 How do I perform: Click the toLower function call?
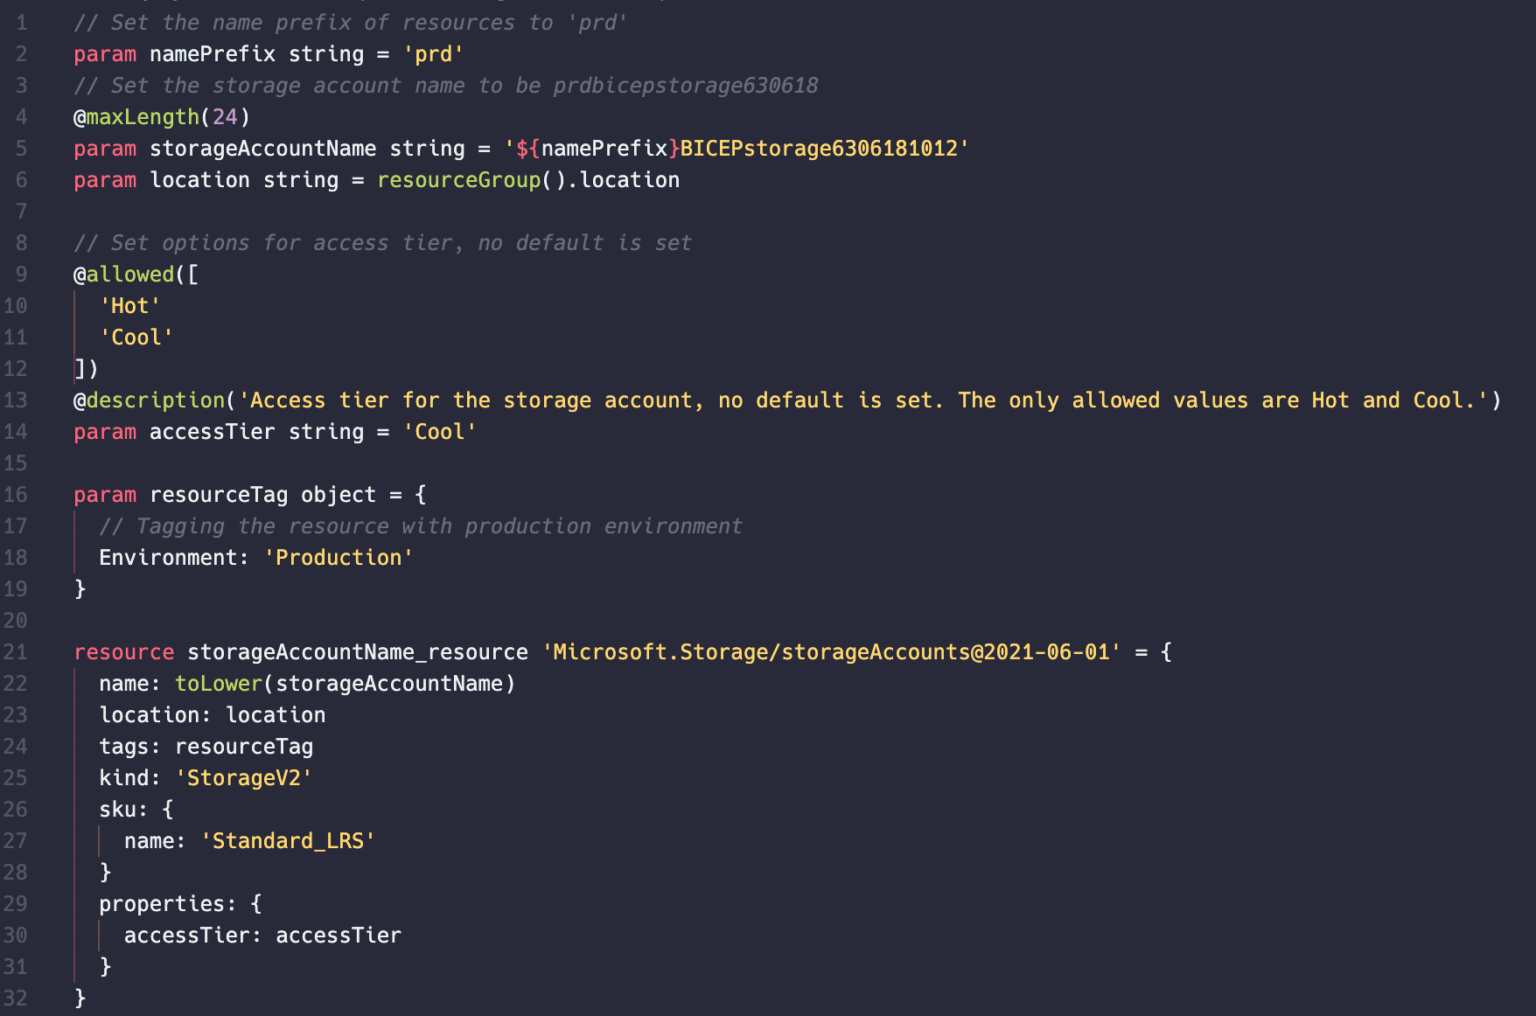pyautogui.click(x=218, y=684)
